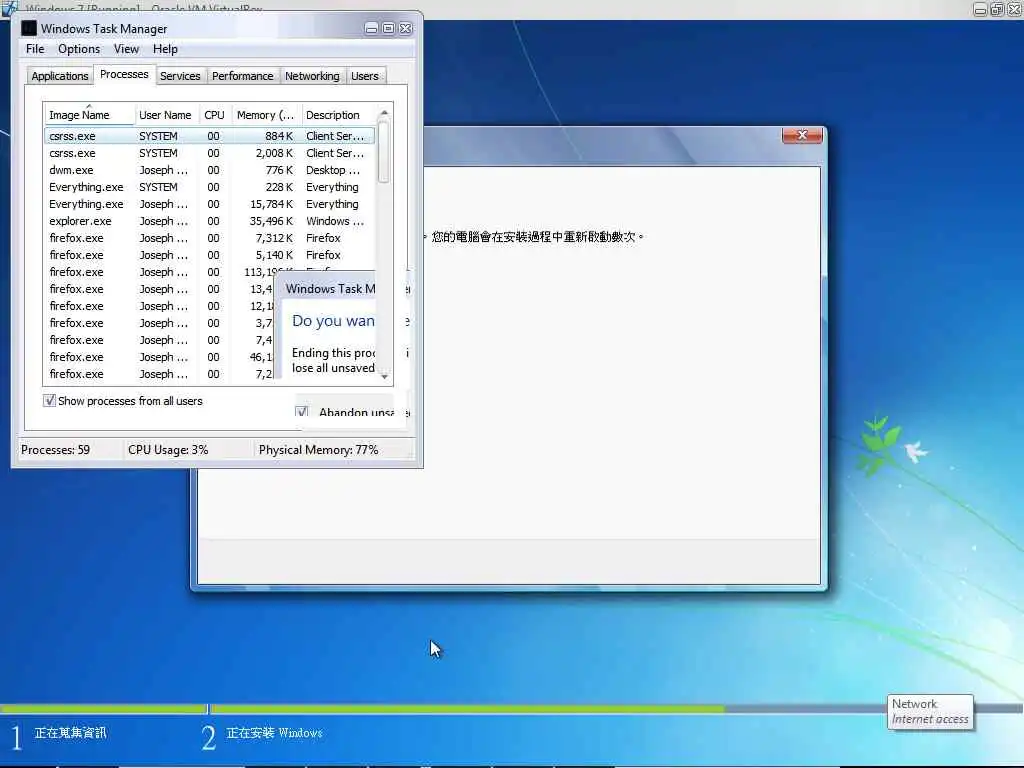Click the VirtualBox title bar icon
This screenshot has width=1024, height=768.
tap(9, 8)
